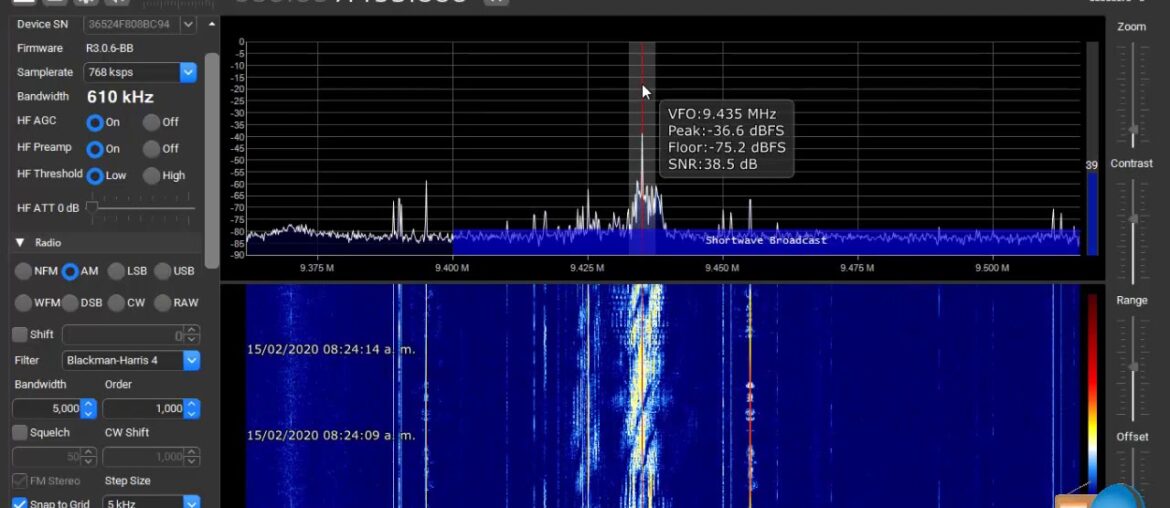1170x508 pixels.
Task: Set HF Preamp to On
Action: (x=95, y=149)
